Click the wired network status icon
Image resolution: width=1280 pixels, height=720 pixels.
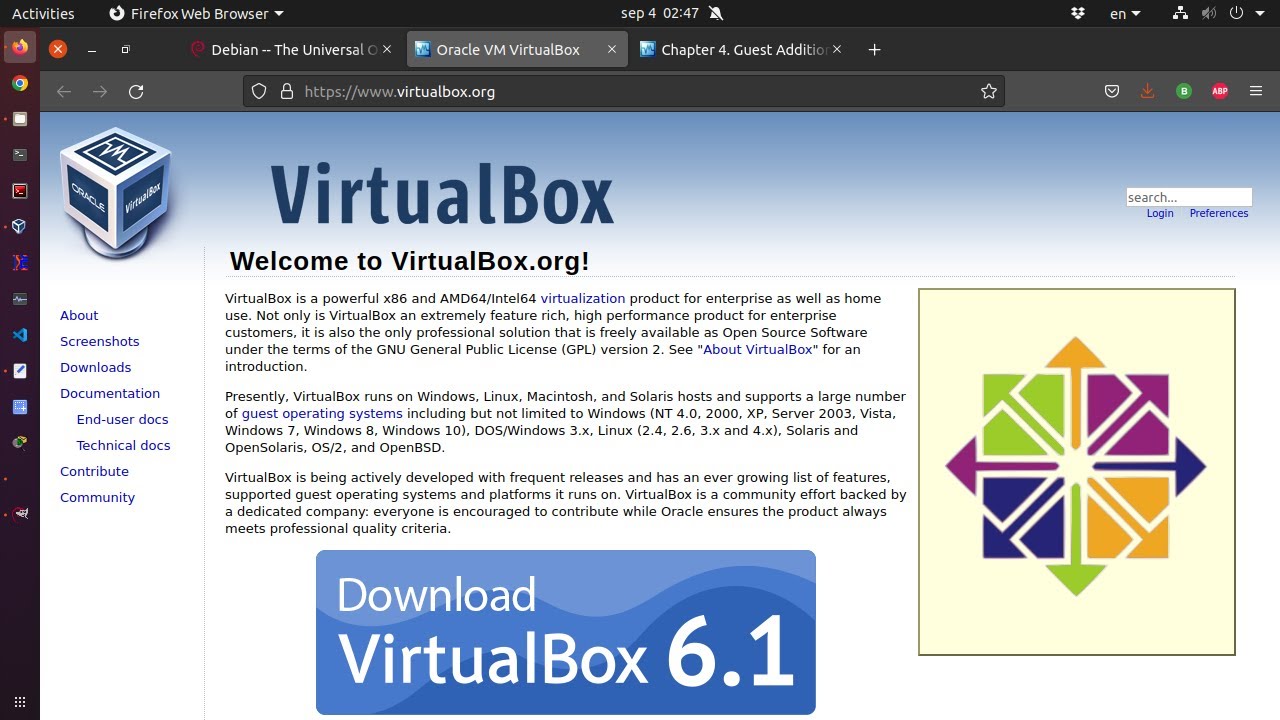pyautogui.click(x=1180, y=13)
